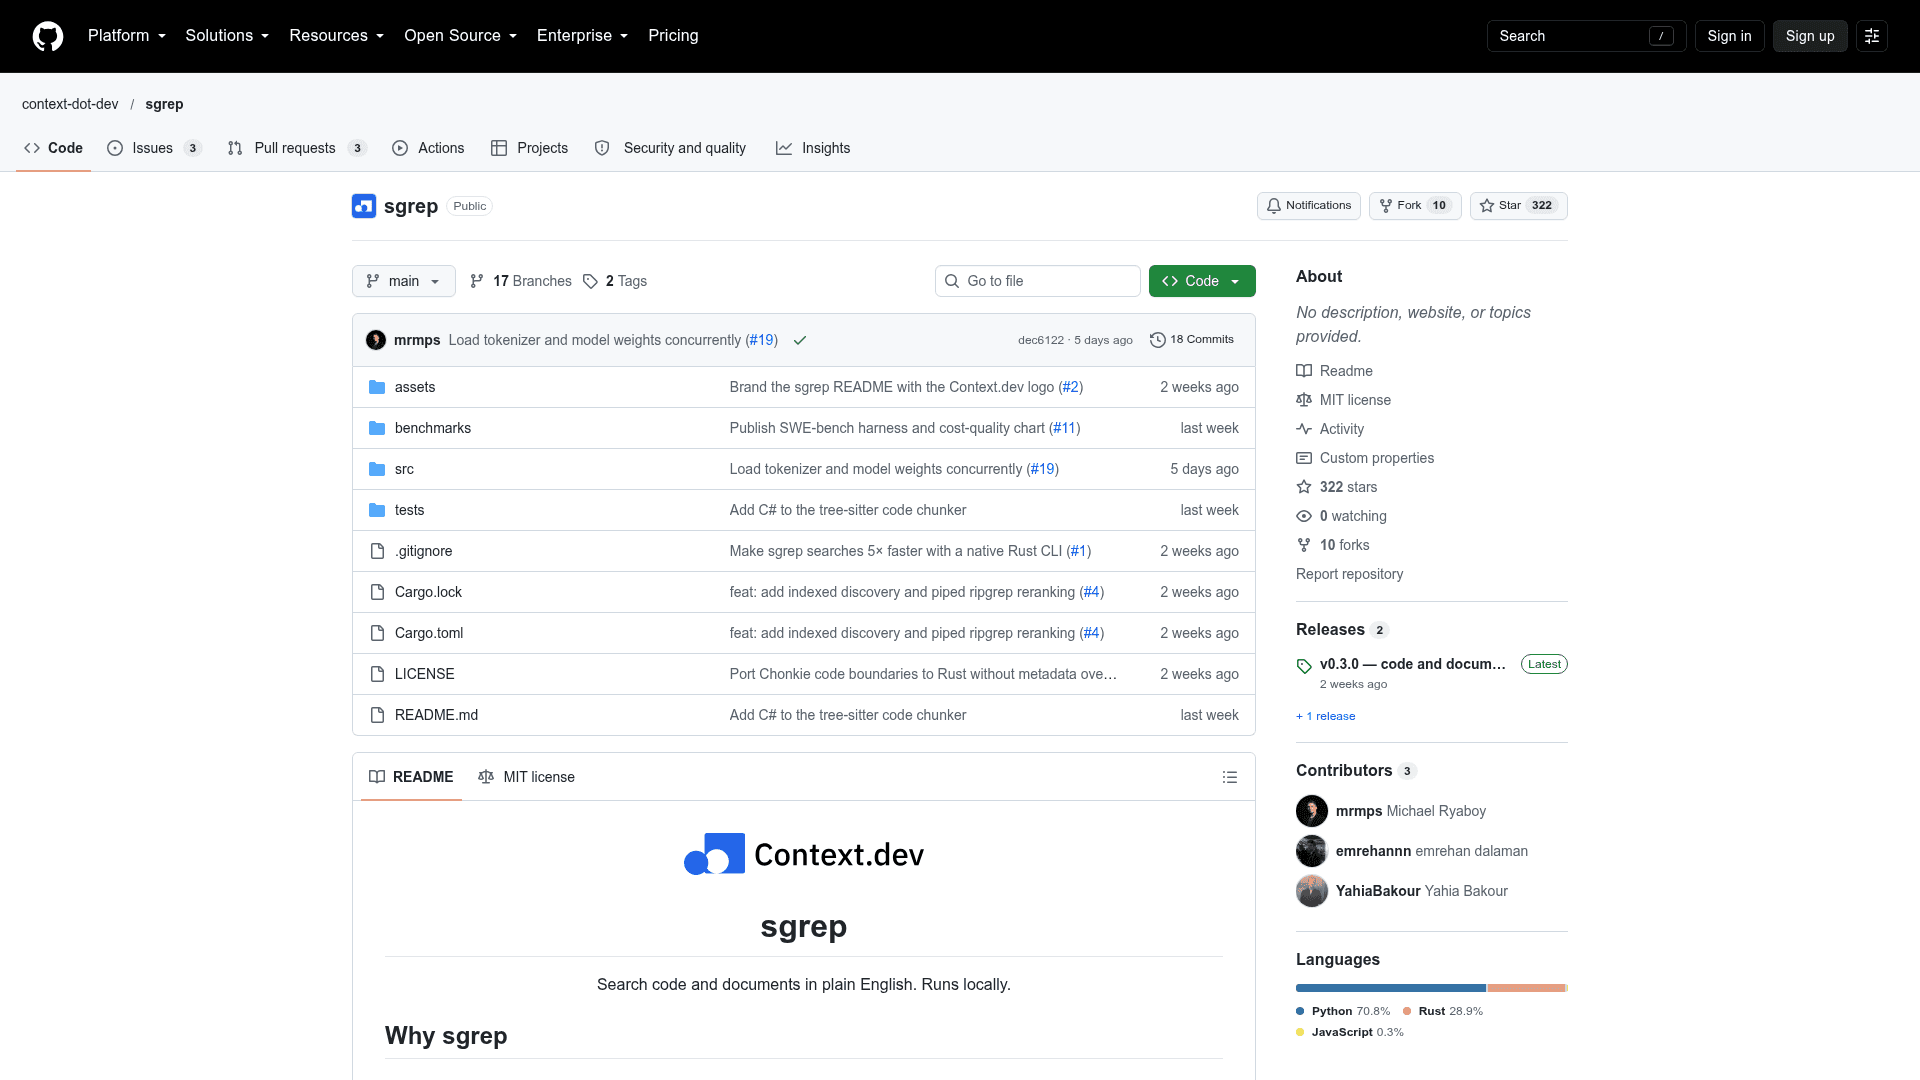Click the star icon next to 322 stars
Image resolution: width=1920 pixels, height=1080 pixels.
pyautogui.click(x=1304, y=487)
